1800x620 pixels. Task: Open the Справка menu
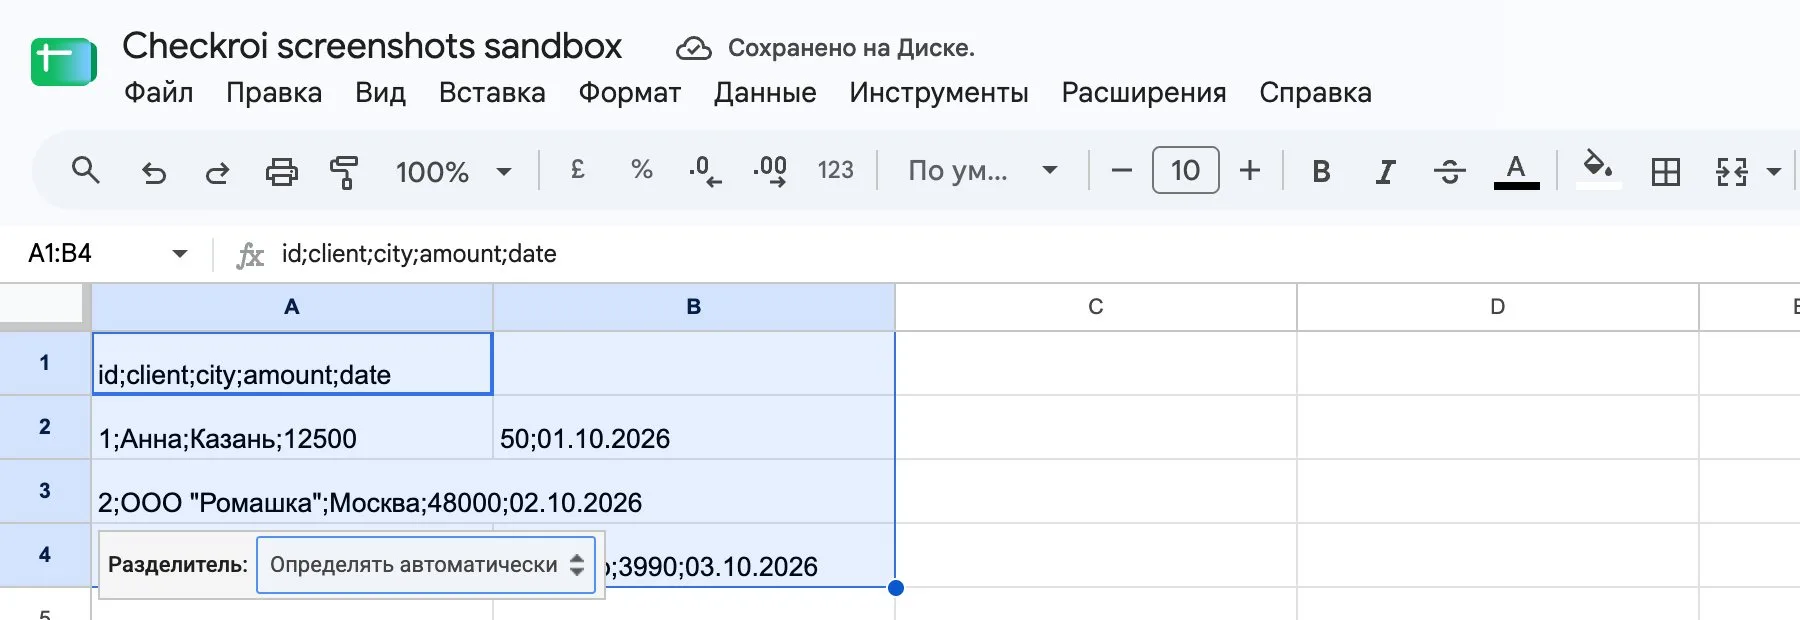(x=1315, y=93)
